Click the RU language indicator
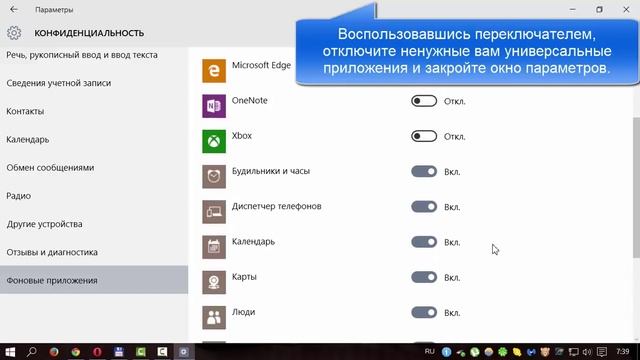This screenshot has height=360, width=640. (429, 351)
